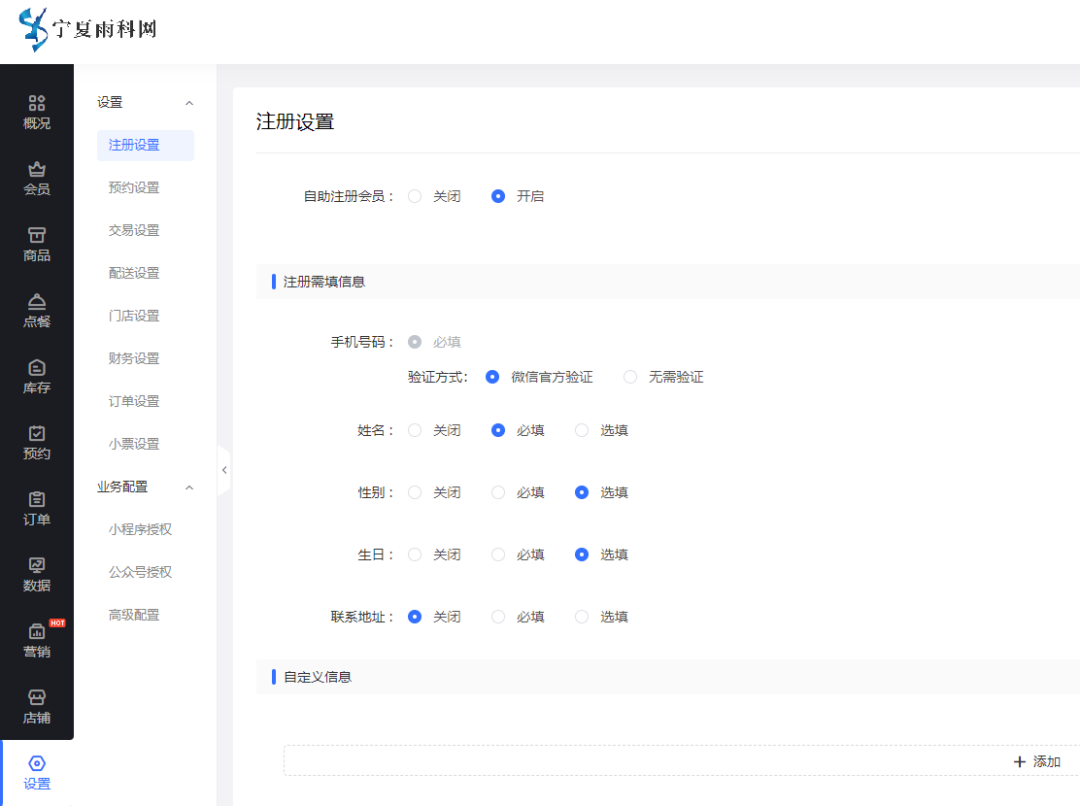Image resolution: width=1080 pixels, height=806 pixels.
Task: Click the 宁夏雨科网 logo
Action: [88, 29]
